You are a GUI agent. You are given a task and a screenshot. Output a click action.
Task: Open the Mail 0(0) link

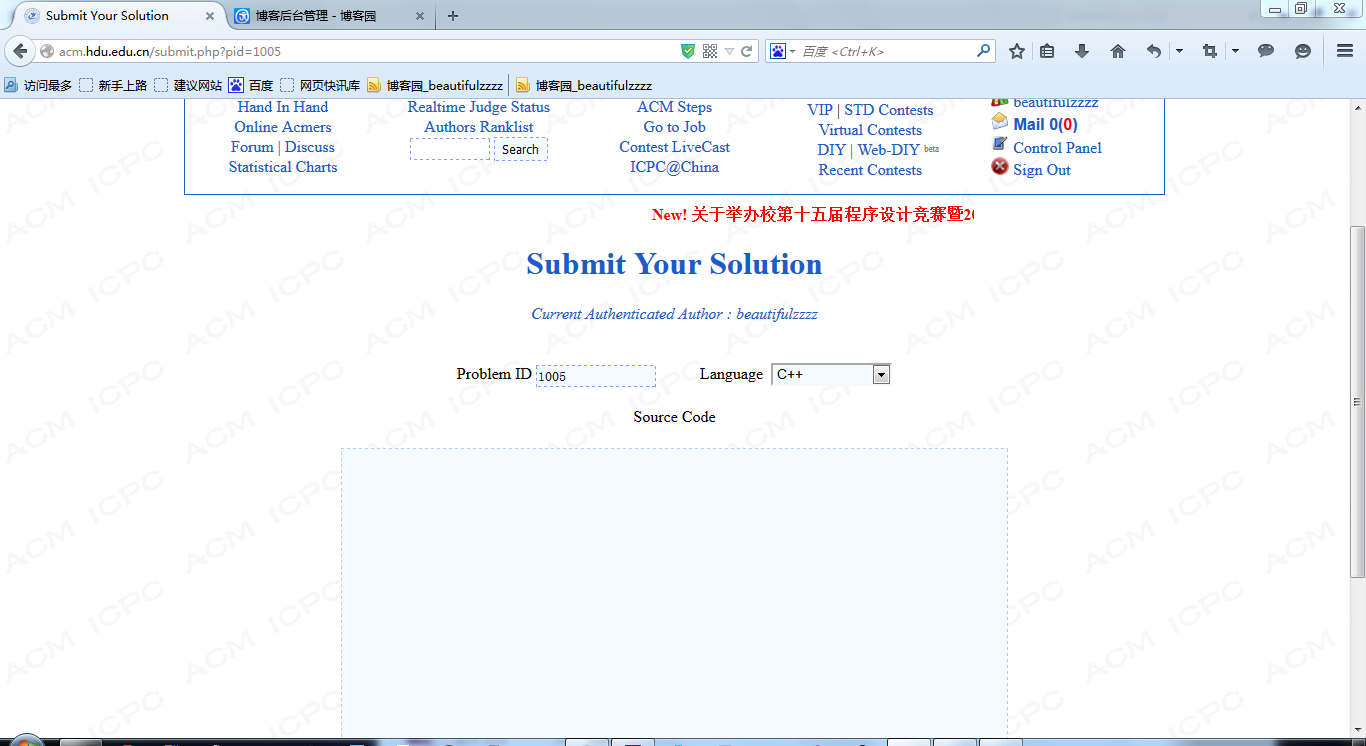pyautogui.click(x=1046, y=125)
